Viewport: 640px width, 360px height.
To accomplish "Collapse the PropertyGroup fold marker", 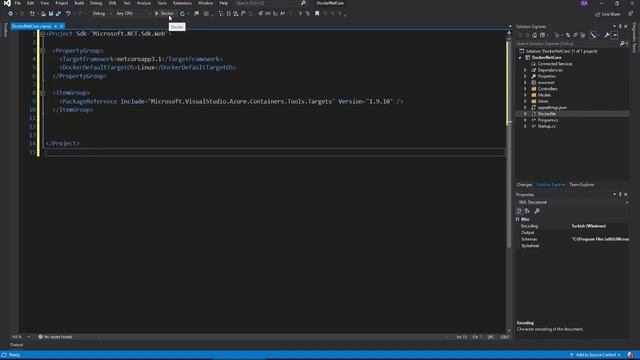I will [42, 51].
